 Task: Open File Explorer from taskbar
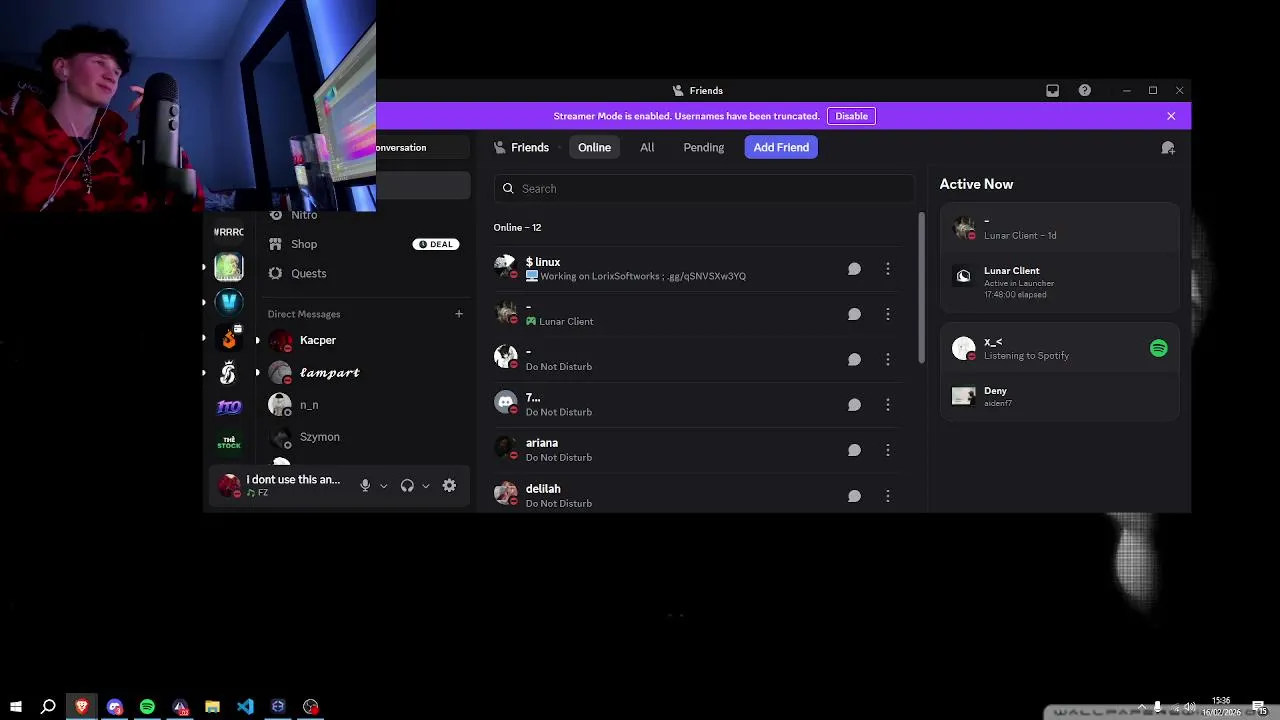(x=212, y=707)
